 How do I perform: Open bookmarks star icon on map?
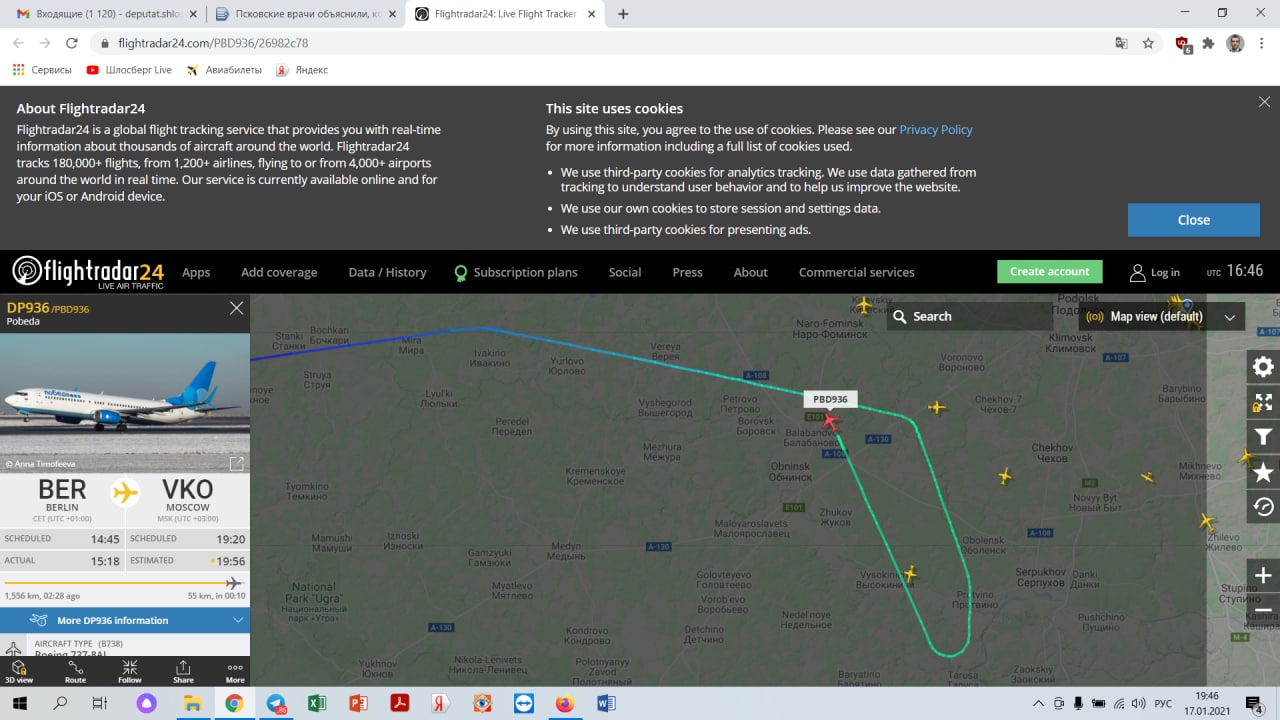coord(1263,472)
